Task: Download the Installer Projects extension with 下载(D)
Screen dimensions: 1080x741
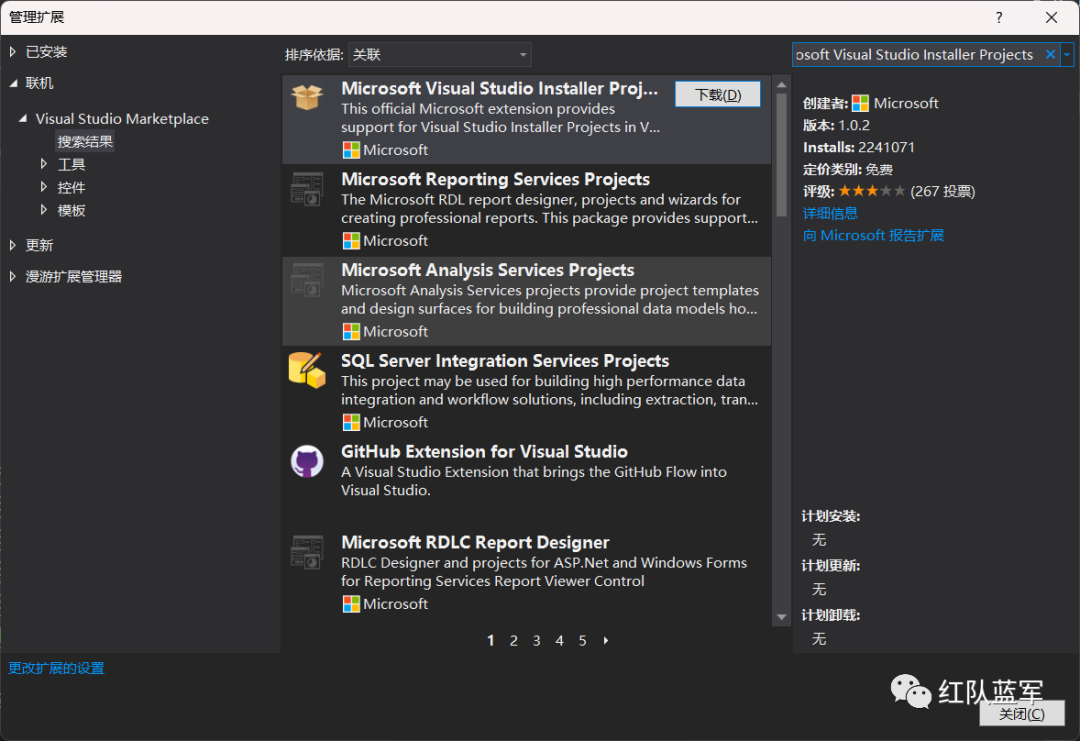Action: (718, 94)
